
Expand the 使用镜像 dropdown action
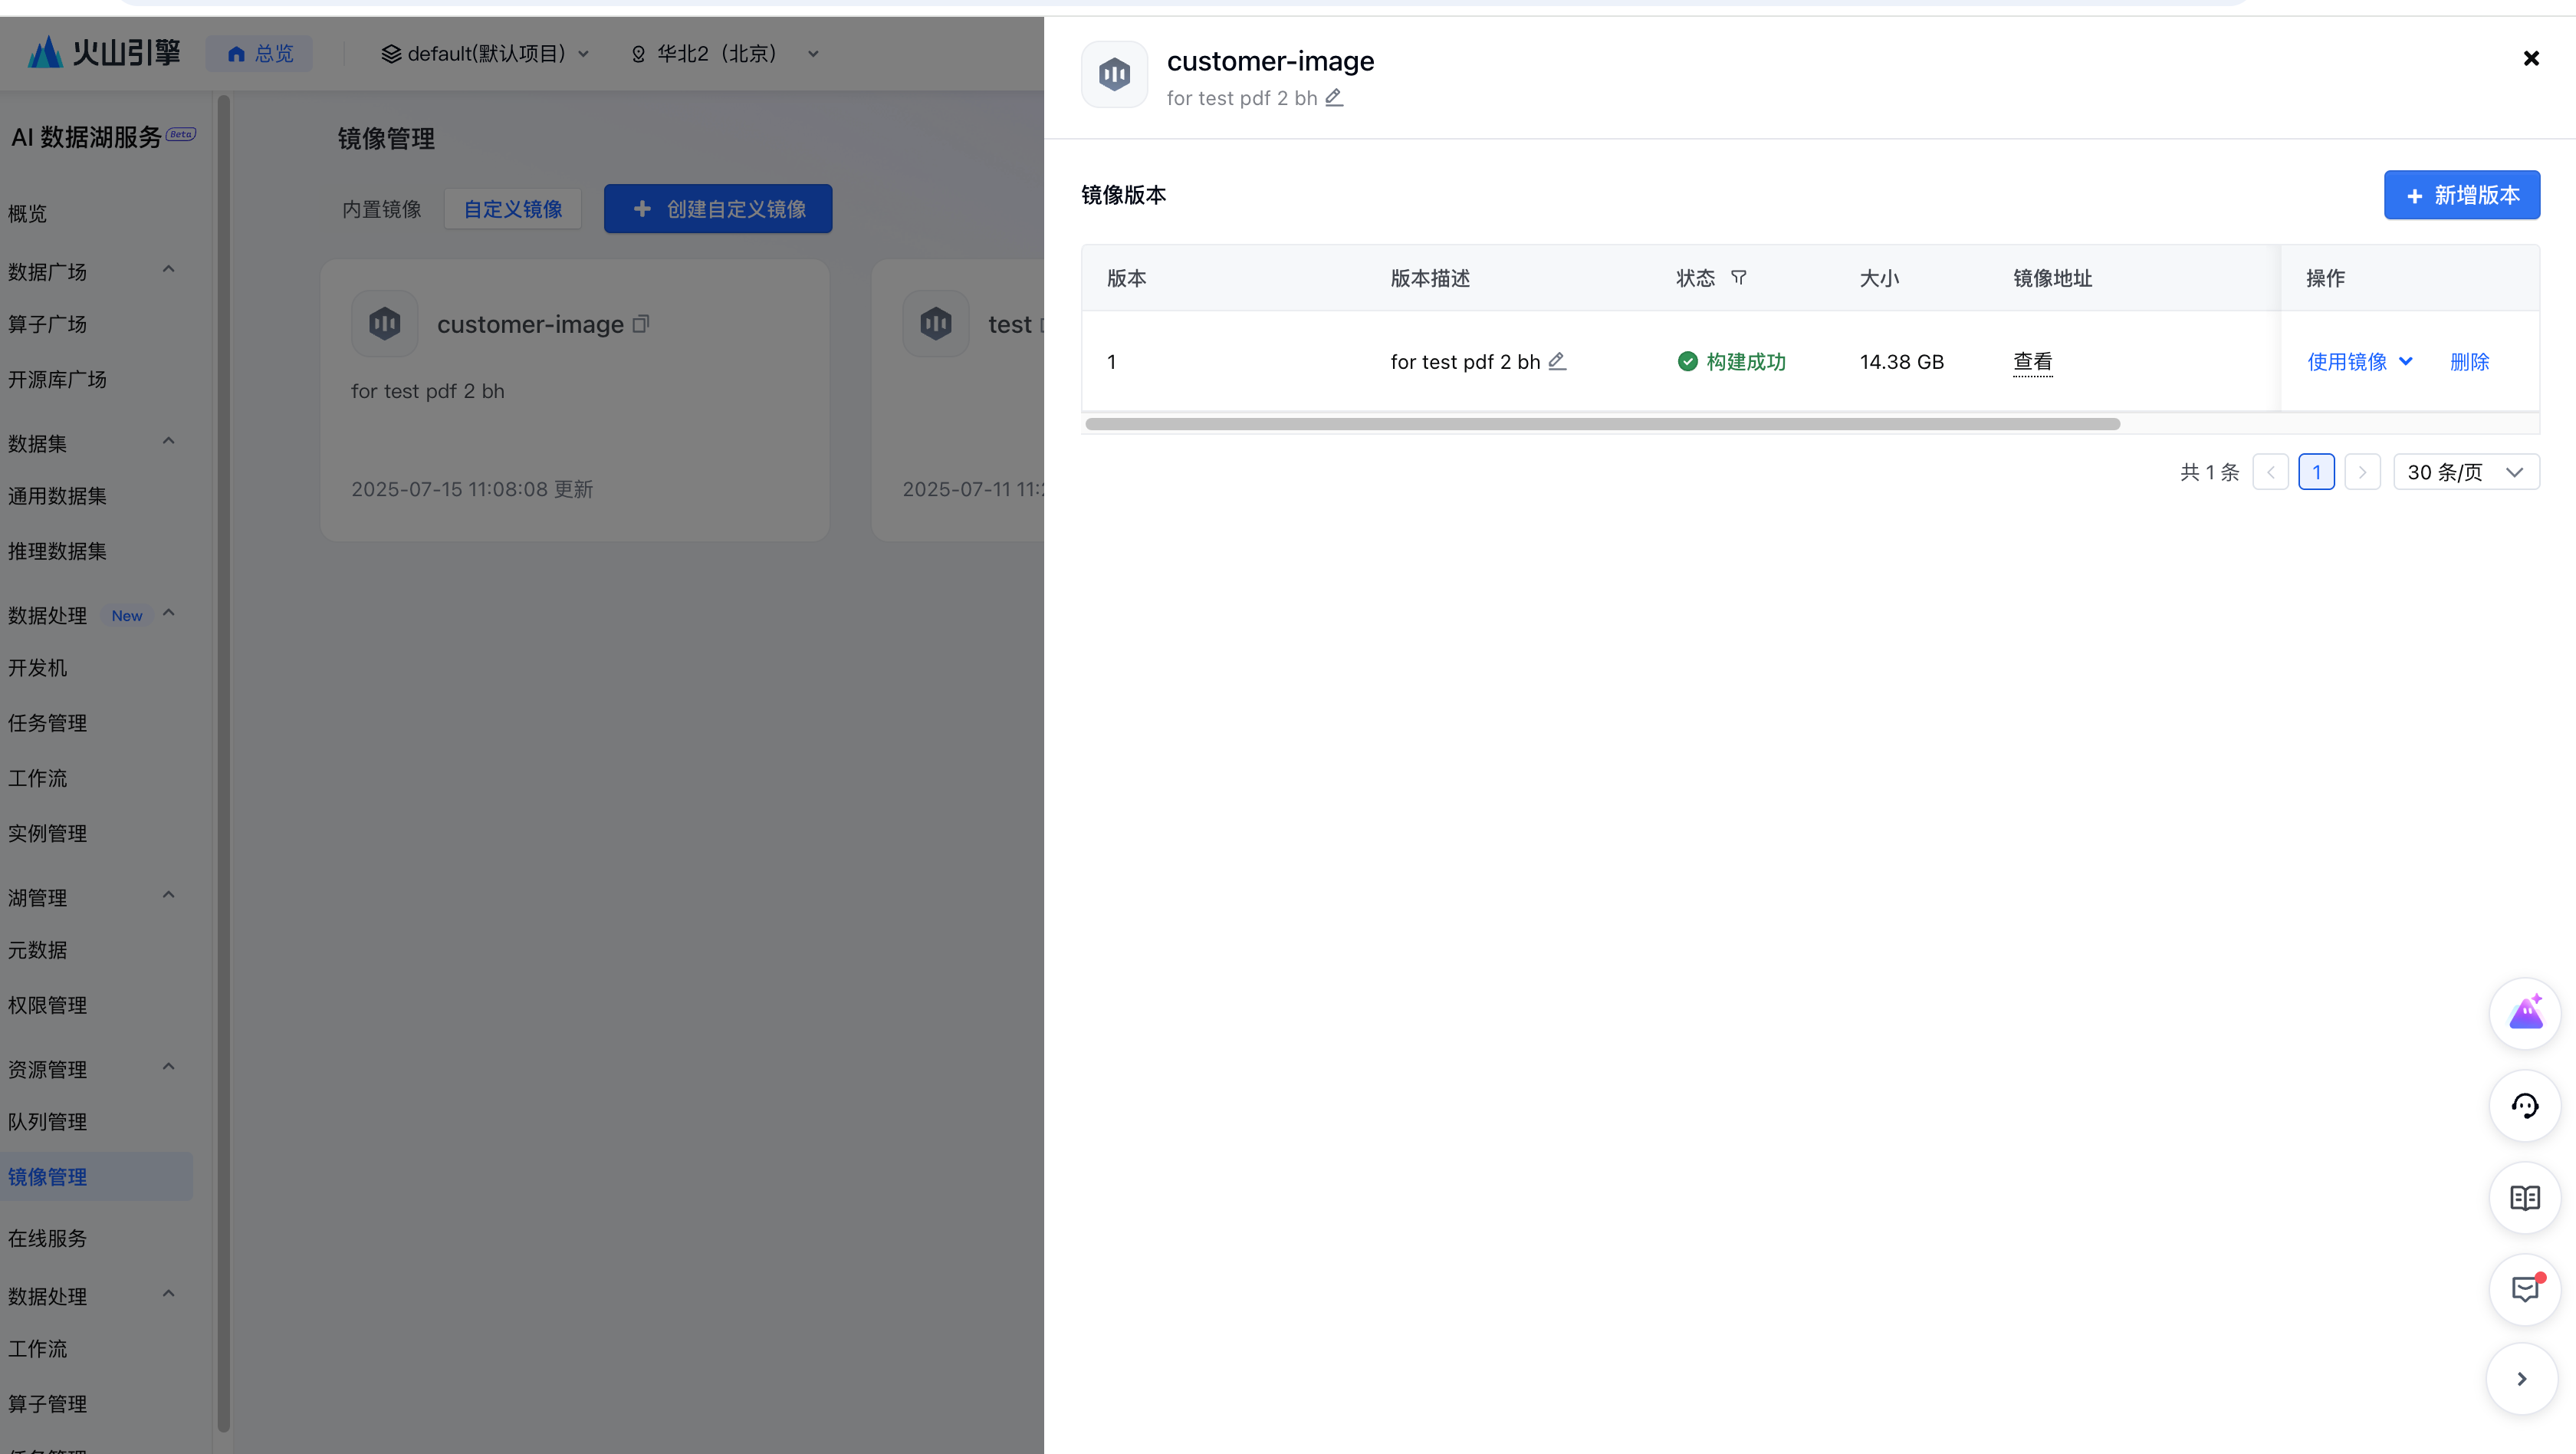2360,362
